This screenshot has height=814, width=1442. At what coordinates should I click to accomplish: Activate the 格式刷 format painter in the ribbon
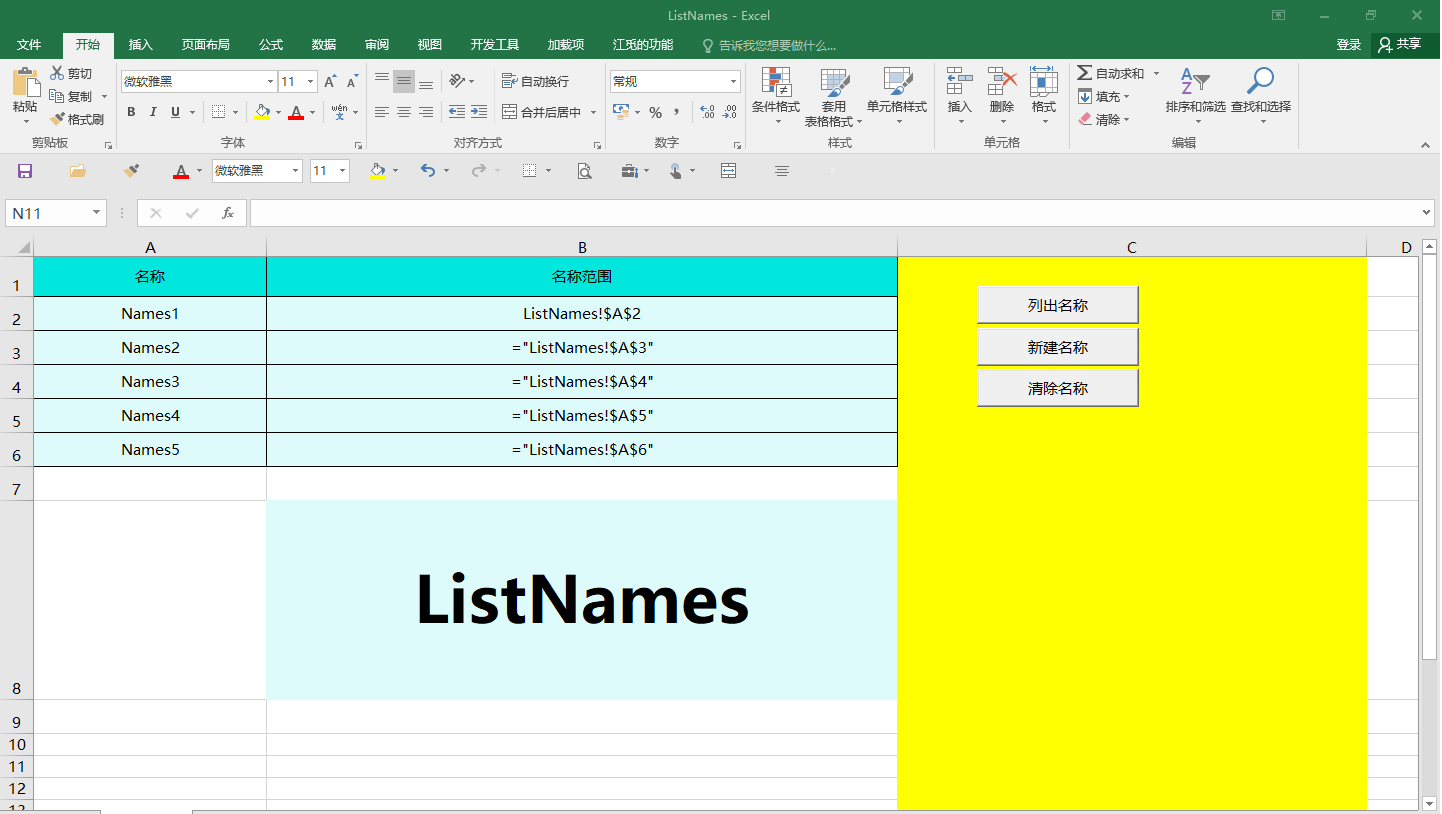(x=76, y=119)
